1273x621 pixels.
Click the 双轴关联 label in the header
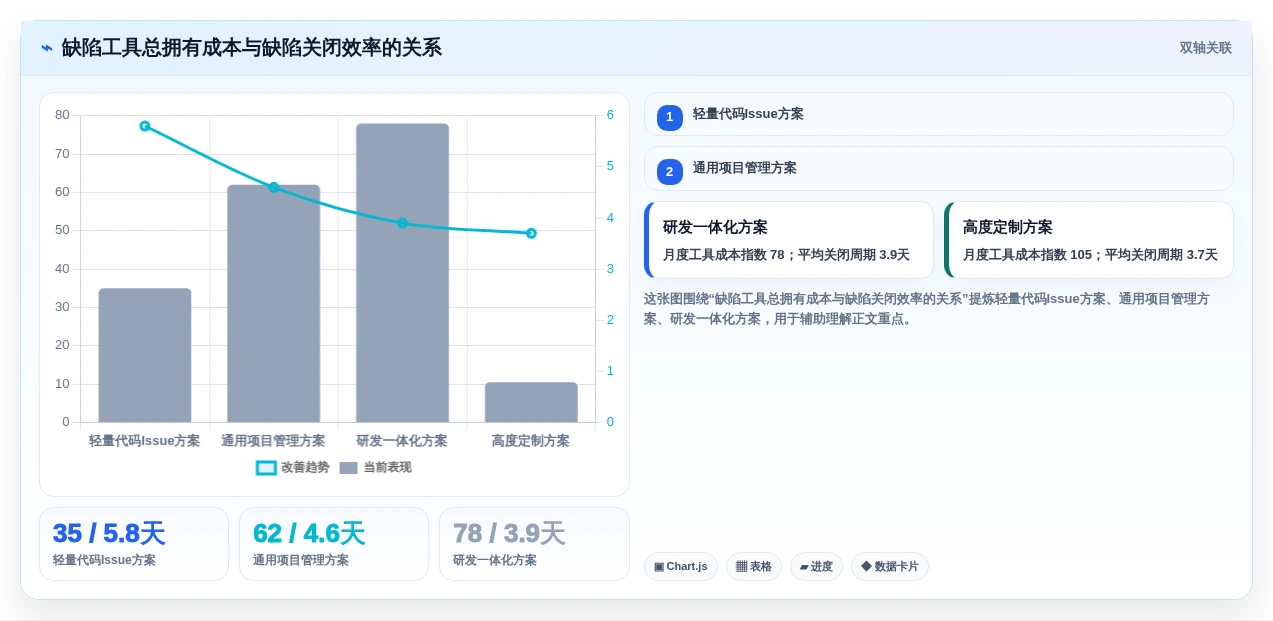(1205, 48)
